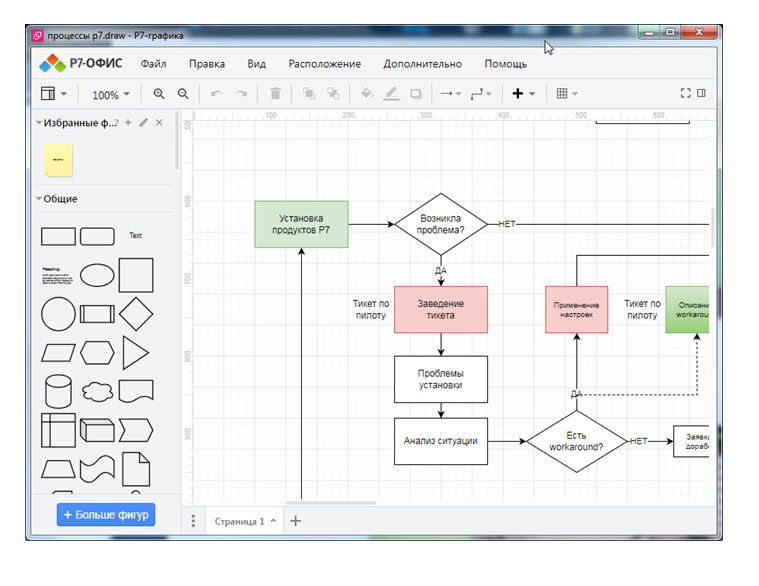Collapse the Общие shapes section
The height and width of the screenshot is (586, 759).
coord(39,198)
